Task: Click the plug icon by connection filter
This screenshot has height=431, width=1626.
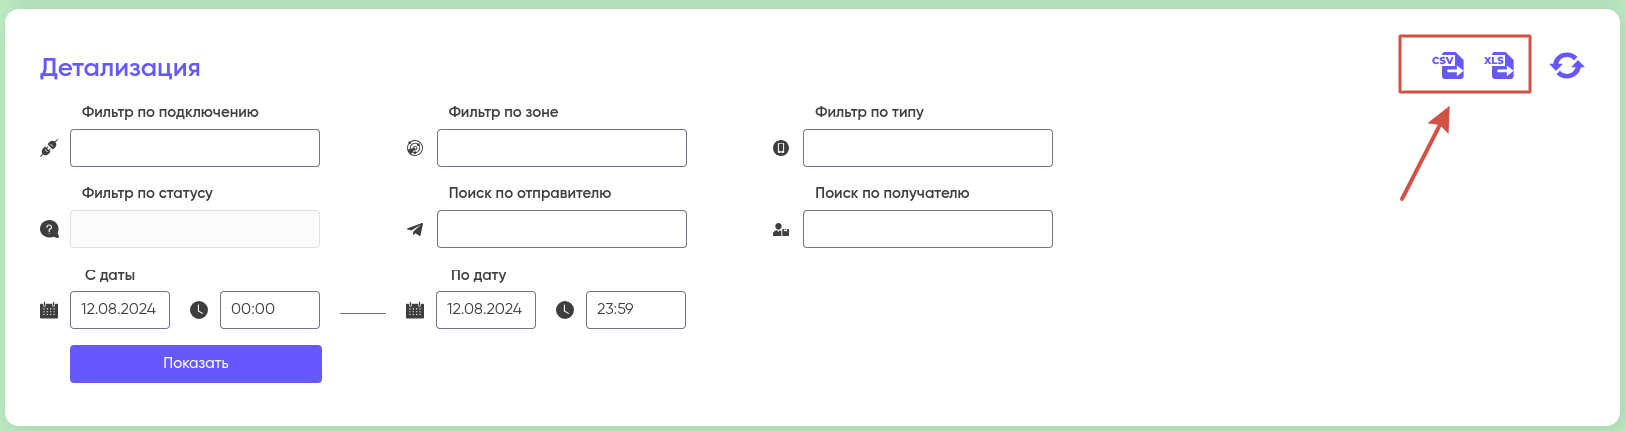Action: 49,148
